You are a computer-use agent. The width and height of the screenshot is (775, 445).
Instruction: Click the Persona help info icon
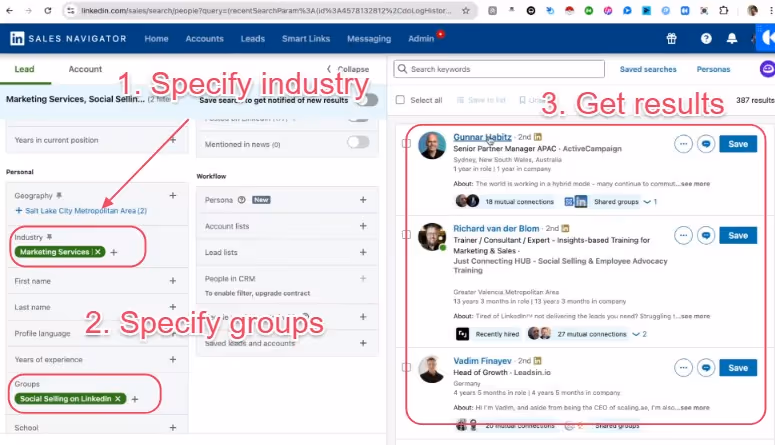pyautogui.click(x=242, y=200)
